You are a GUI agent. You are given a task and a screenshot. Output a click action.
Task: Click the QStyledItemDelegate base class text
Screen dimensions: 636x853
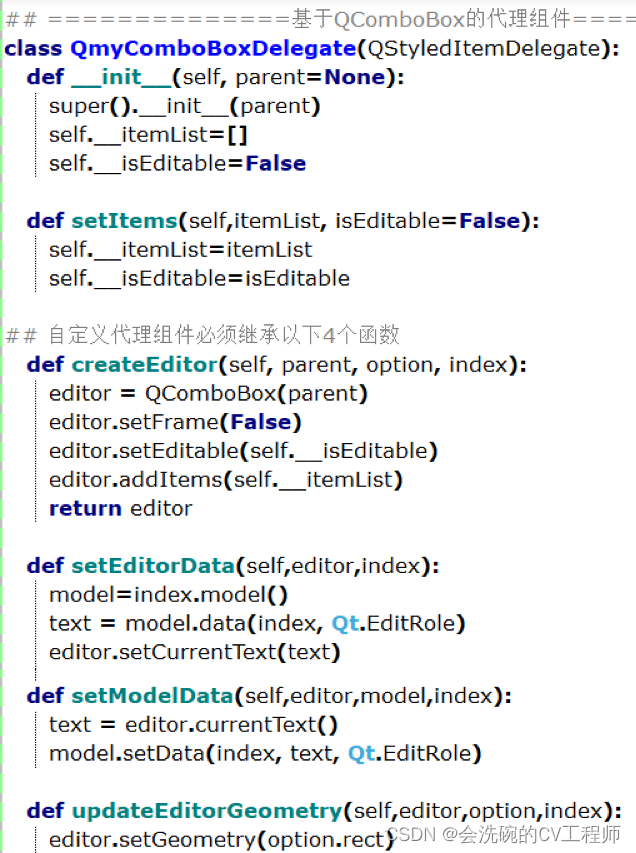[x=484, y=49]
